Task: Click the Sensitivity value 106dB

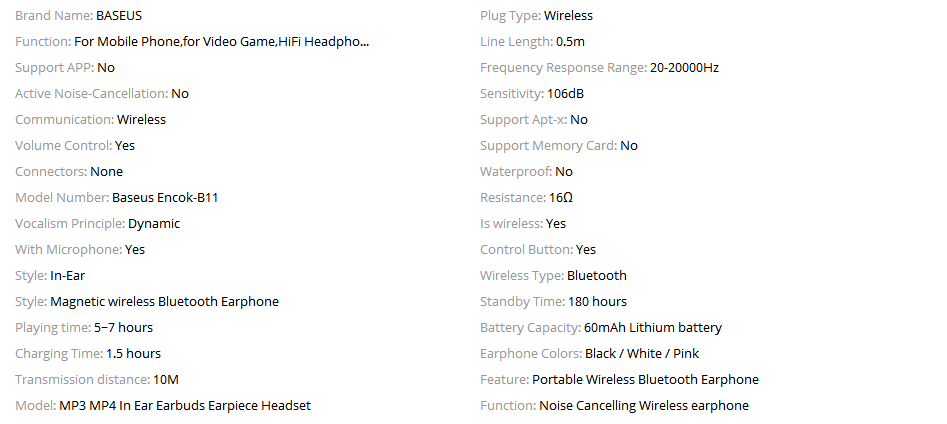Action: 565,94
